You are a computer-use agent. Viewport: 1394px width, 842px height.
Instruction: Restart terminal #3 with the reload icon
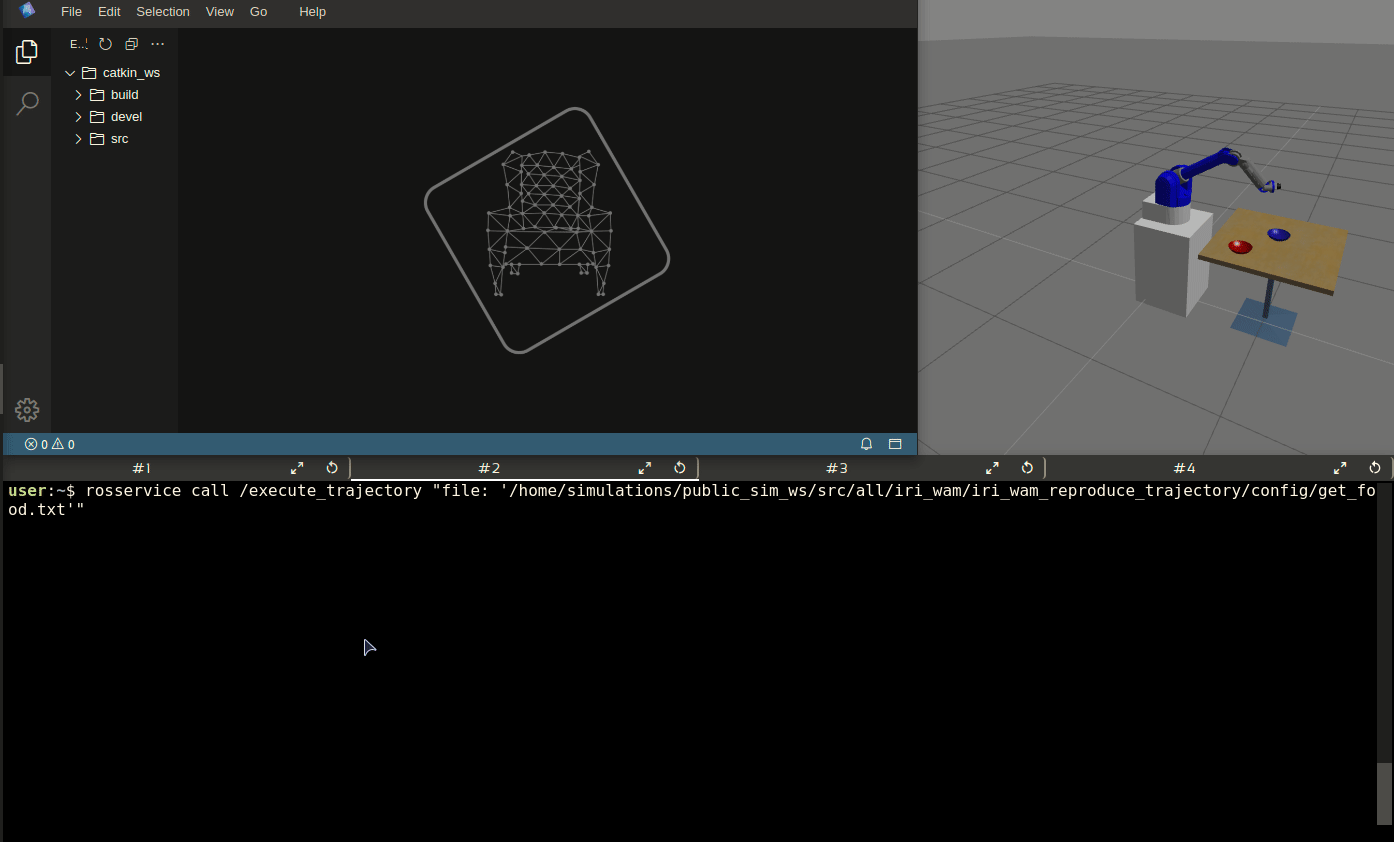1027,468
